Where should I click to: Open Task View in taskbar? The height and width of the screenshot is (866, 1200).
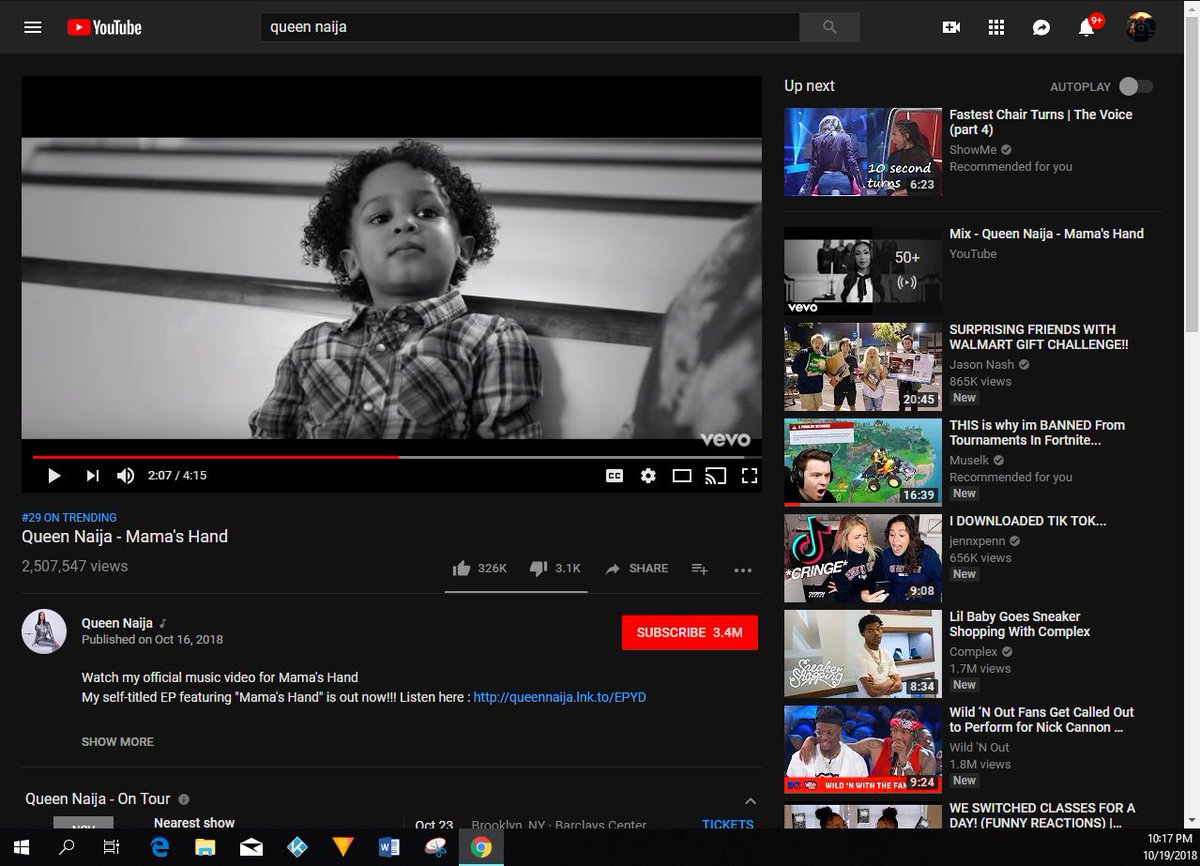[112, 847]
